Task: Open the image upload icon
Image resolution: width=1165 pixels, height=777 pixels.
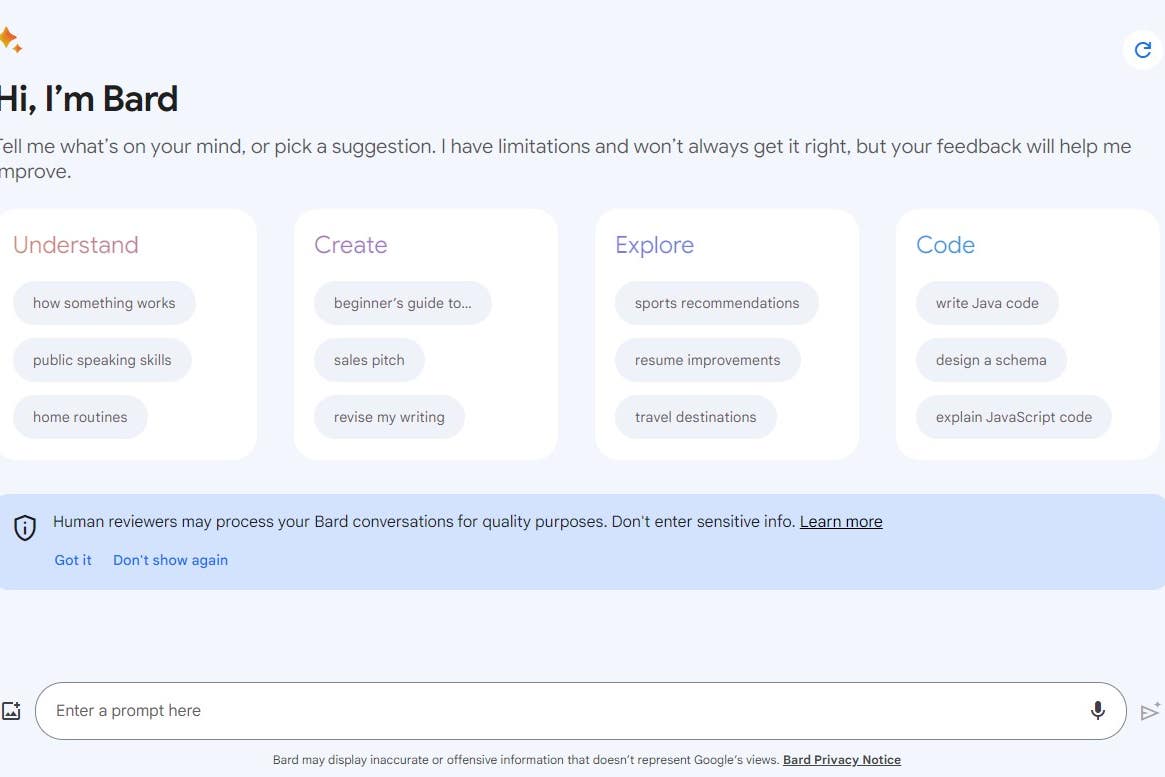Action: point(12,710)
